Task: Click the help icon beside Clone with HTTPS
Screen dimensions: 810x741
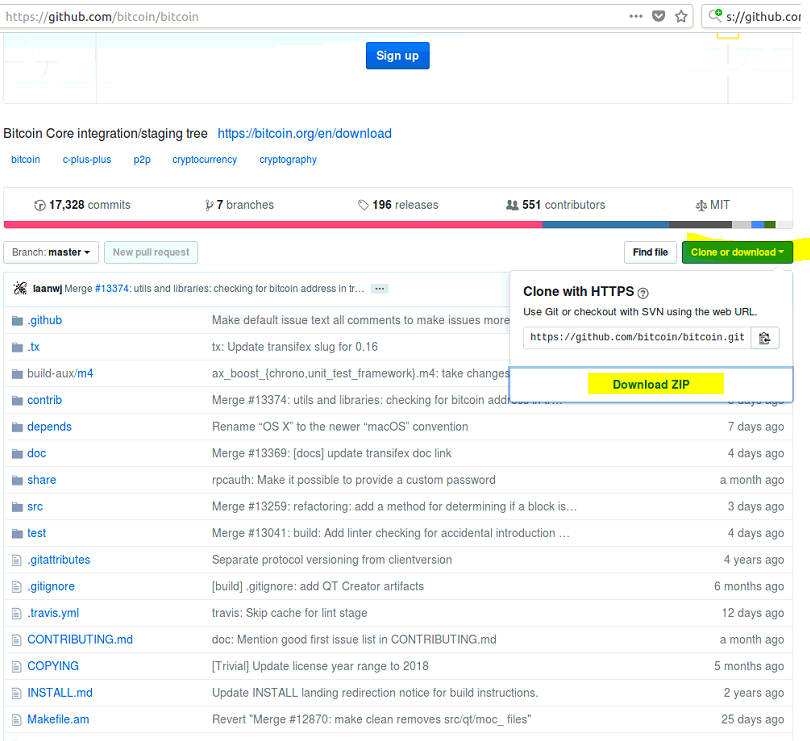Action: [x=643, y=293]
